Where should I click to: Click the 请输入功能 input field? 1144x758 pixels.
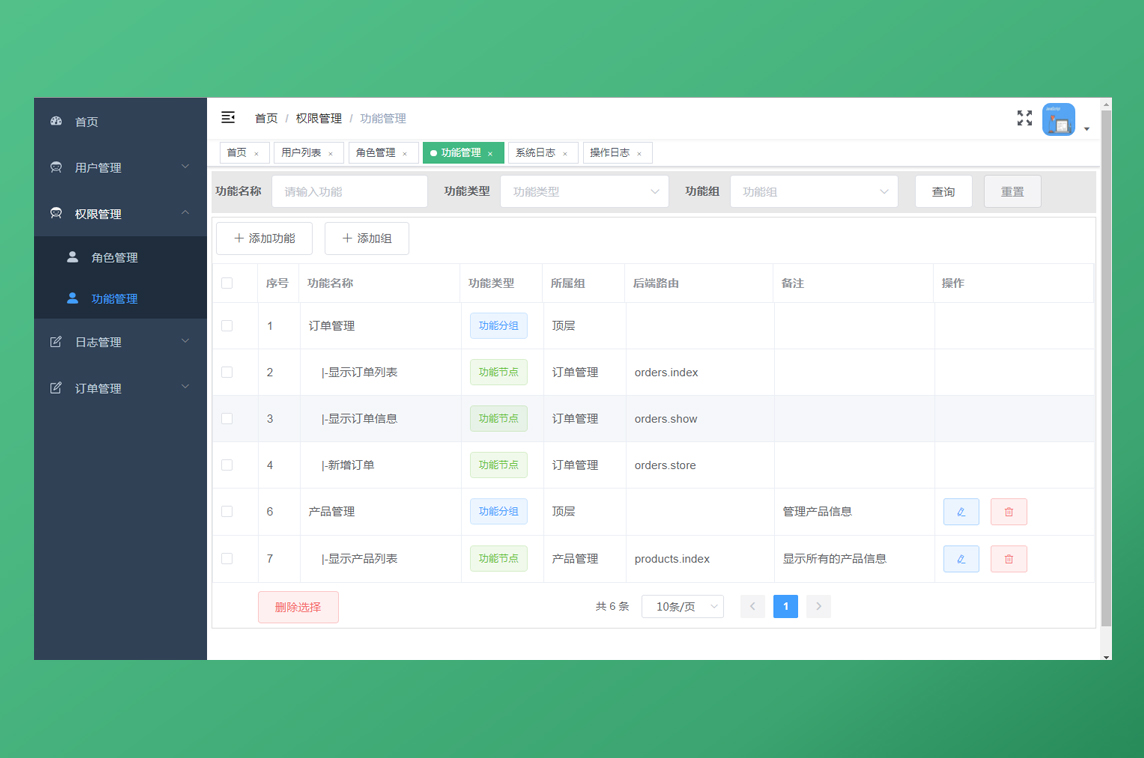[349, 191]
